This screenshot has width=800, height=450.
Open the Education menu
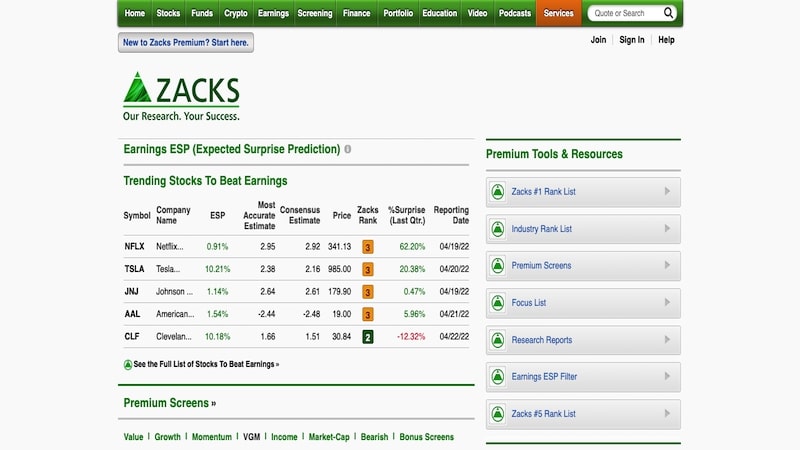(x=440, y=13)
